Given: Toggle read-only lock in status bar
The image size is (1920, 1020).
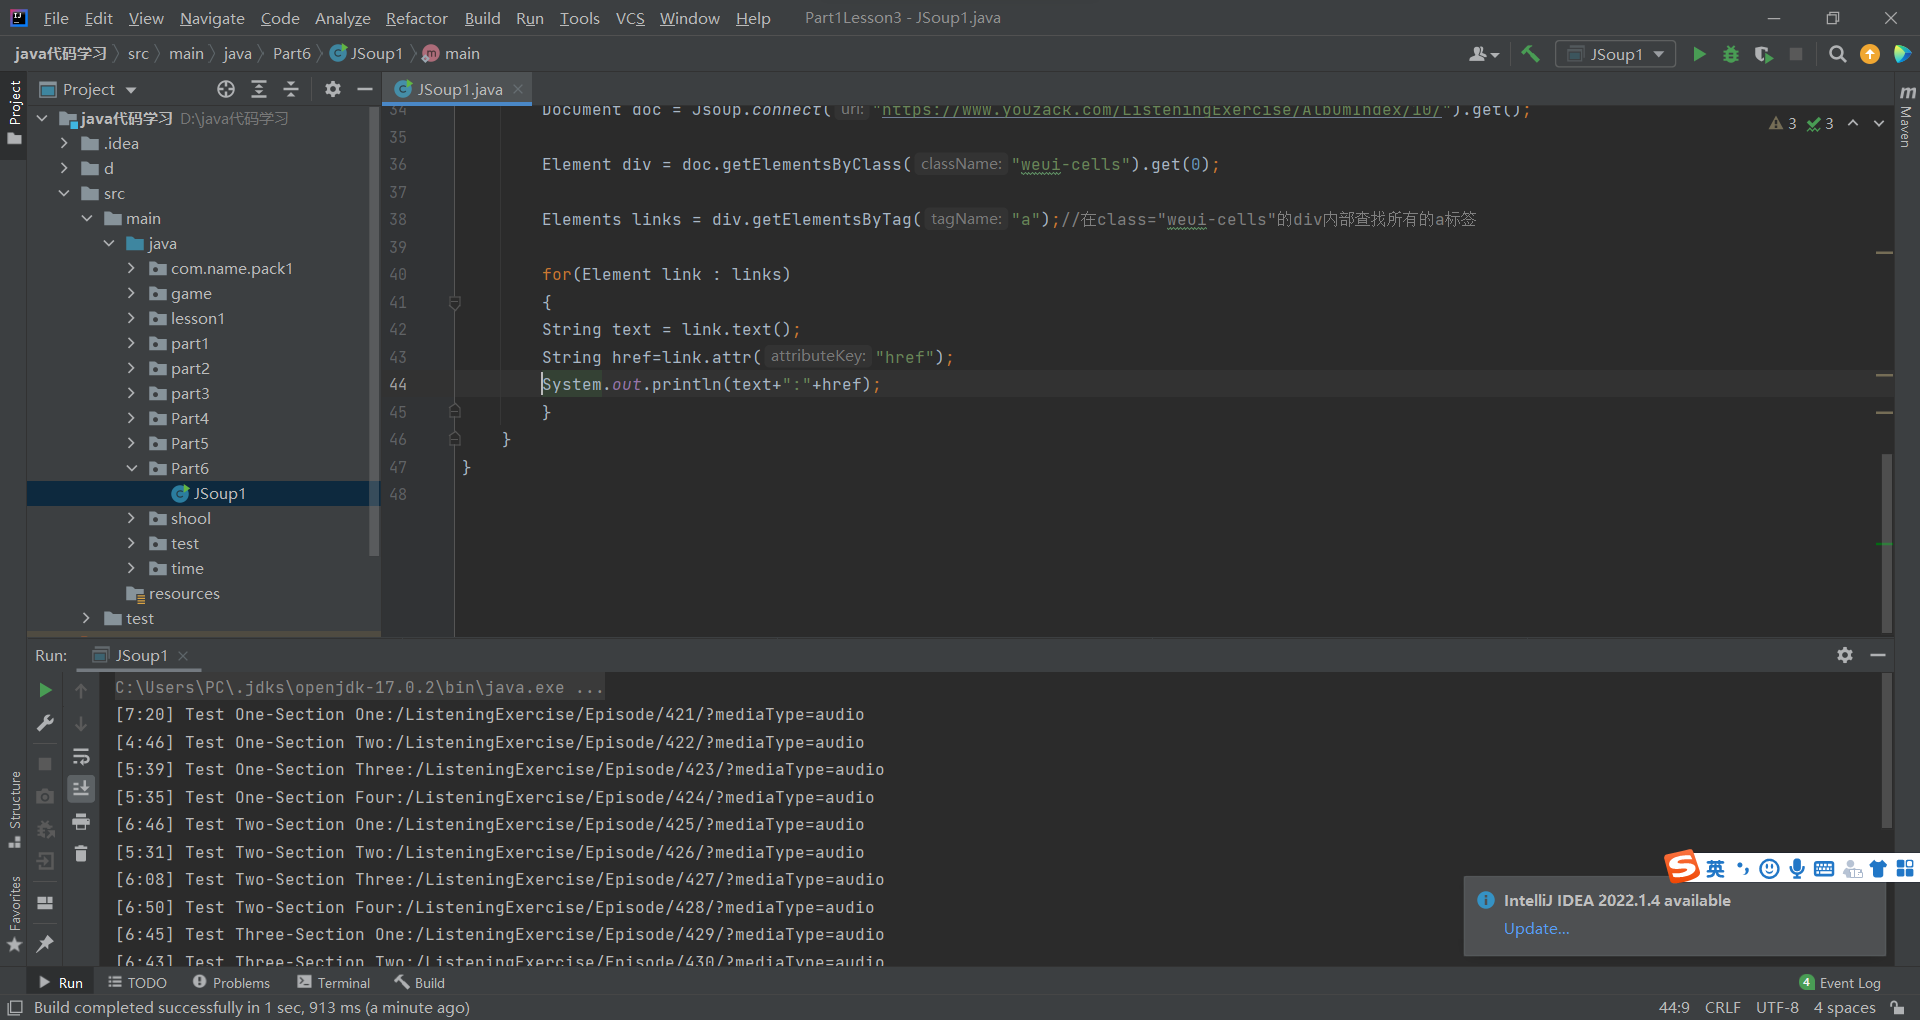Looking at the screenshot, I should click(x=1897, y=1007).
